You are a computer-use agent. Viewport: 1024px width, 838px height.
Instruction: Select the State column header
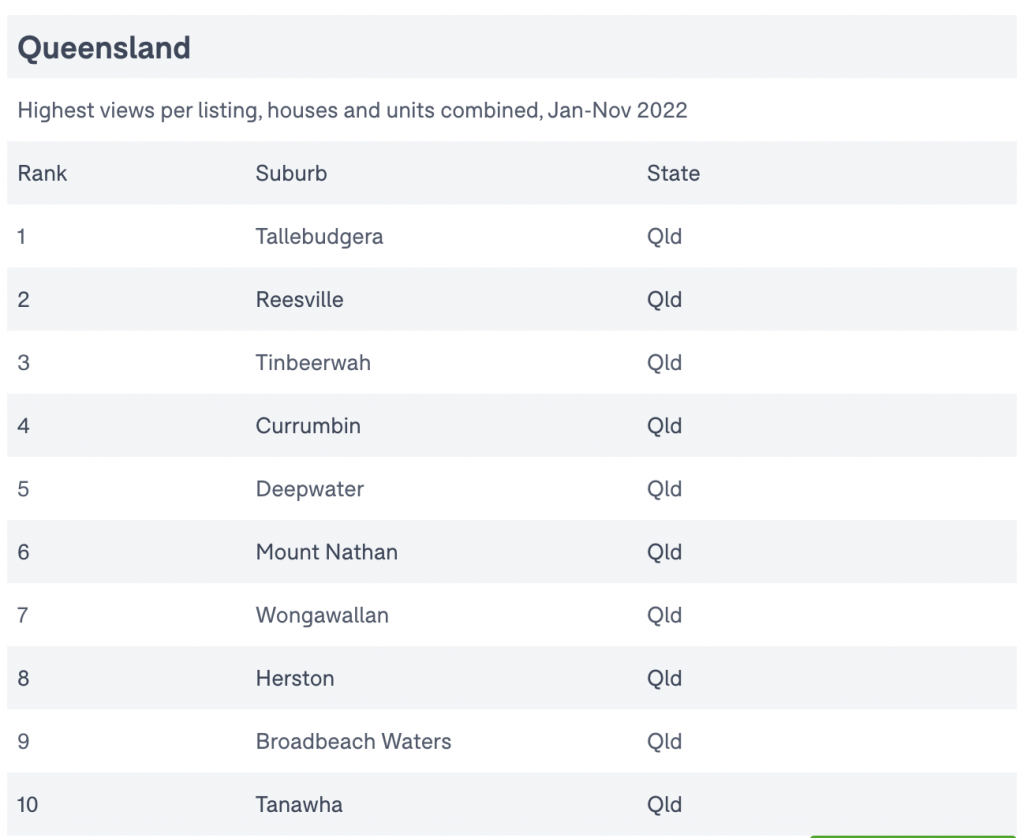[673, 173]
